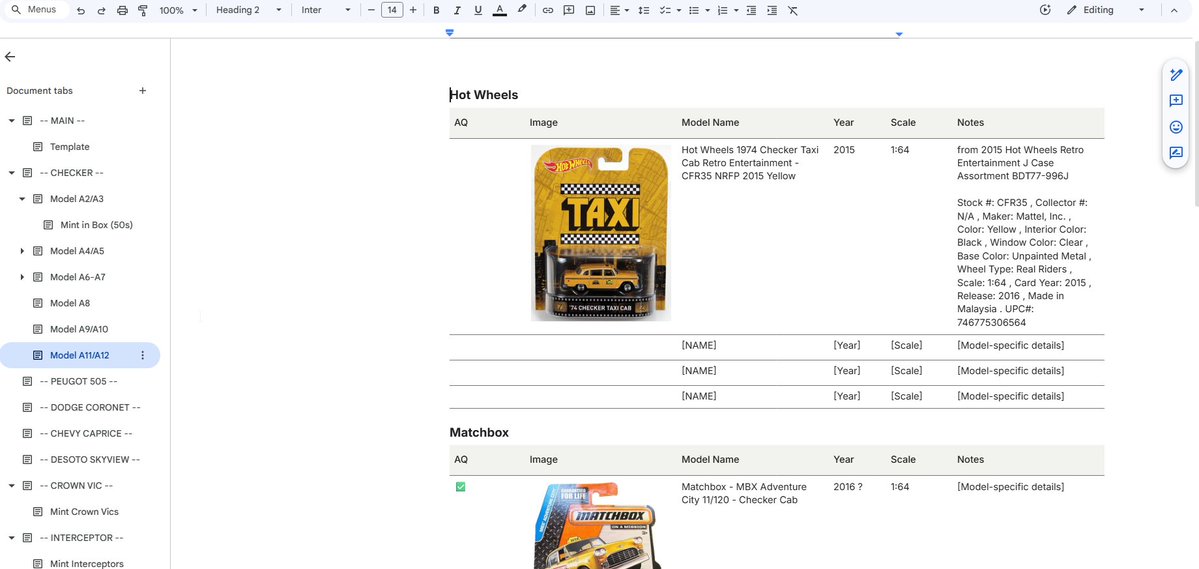Activate the Paint format tool
1199x569 pixels.
[143, 11]
